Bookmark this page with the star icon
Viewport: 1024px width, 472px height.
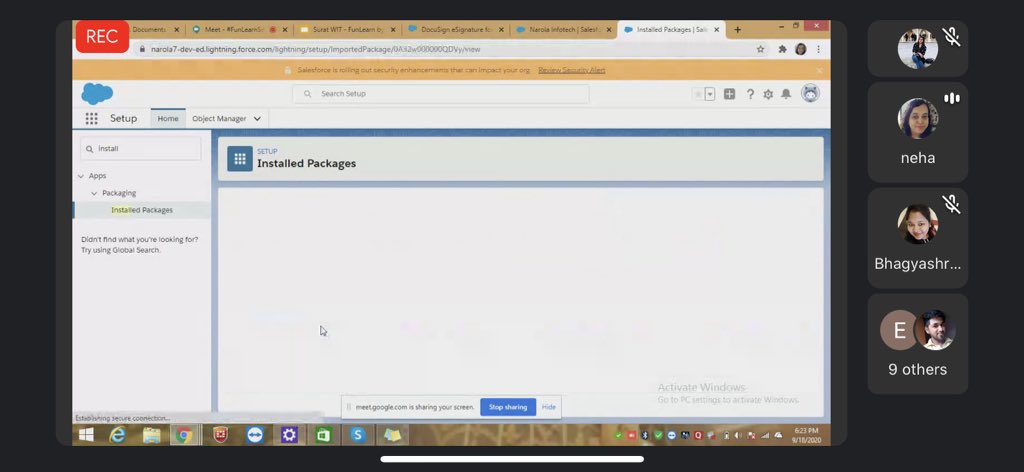[x=760, y=49]
